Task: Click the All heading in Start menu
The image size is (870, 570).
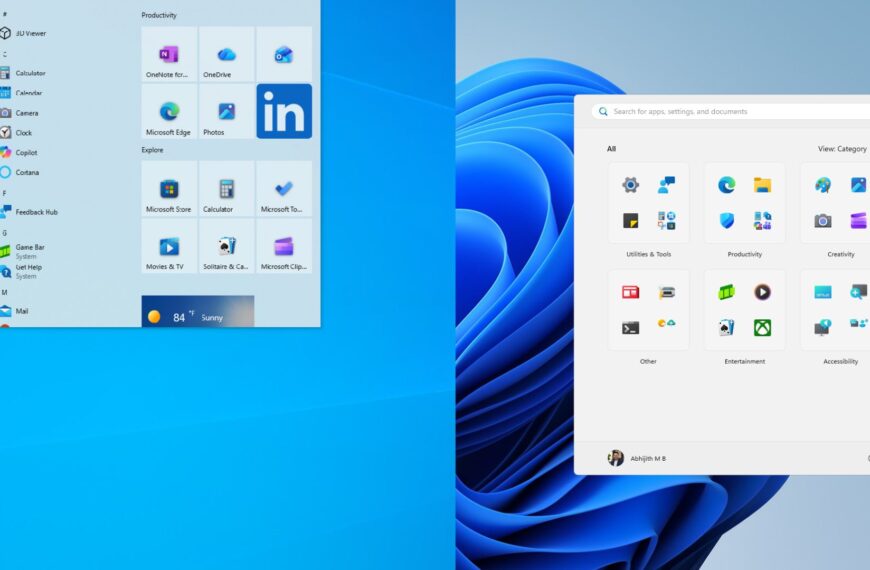Action: (x=611, y=149)
